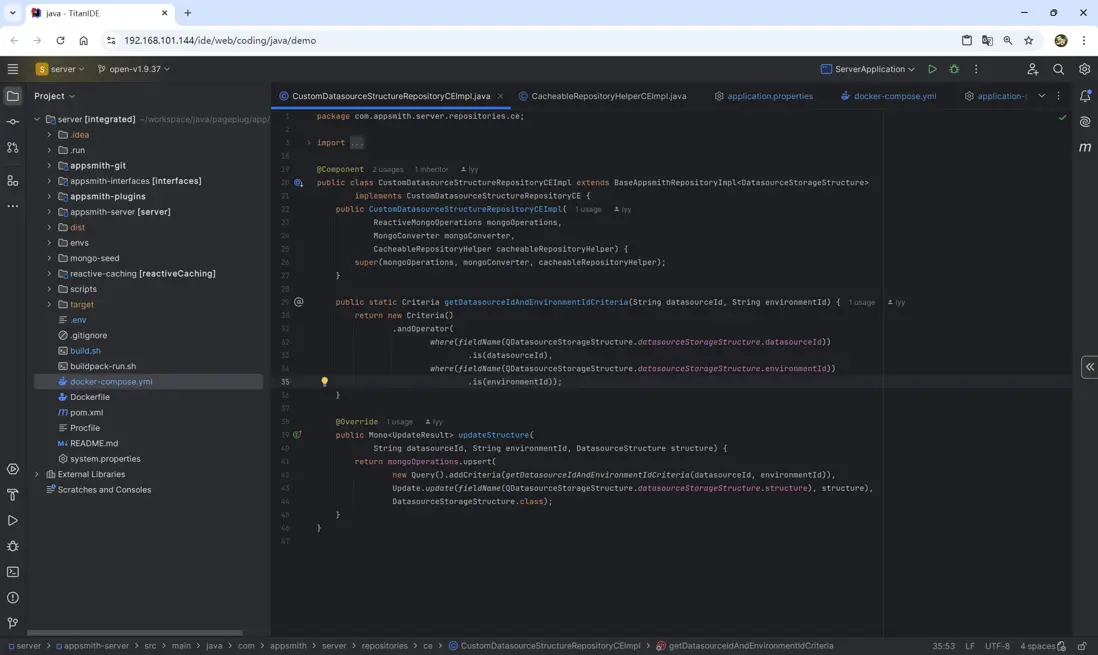Click the project tree horizontal scrollbar
Screen dimensions: 1098x655
pyautogui.click(x=134, y=633)
